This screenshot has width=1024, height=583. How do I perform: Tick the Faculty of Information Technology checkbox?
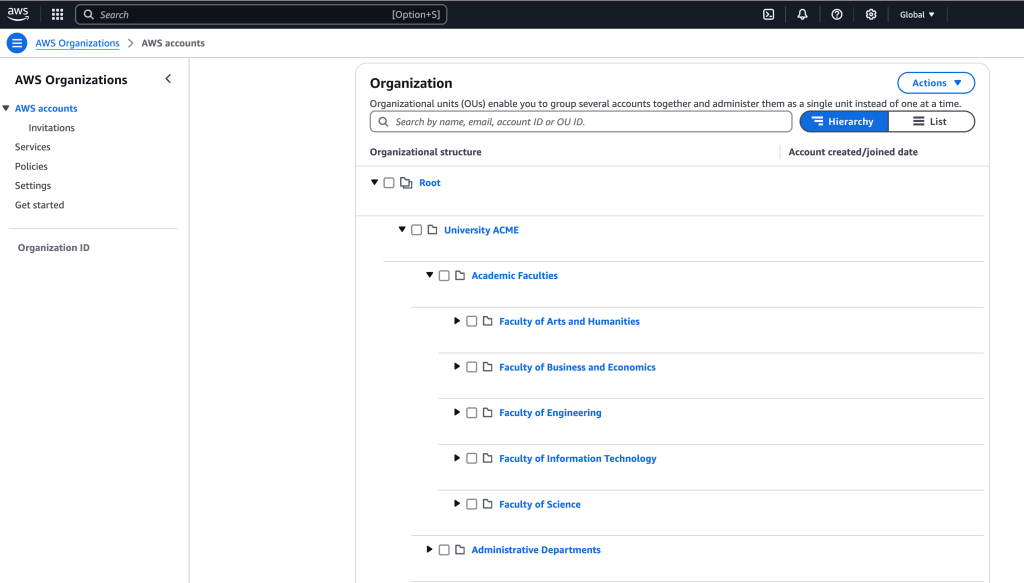[x=472, y=458]
